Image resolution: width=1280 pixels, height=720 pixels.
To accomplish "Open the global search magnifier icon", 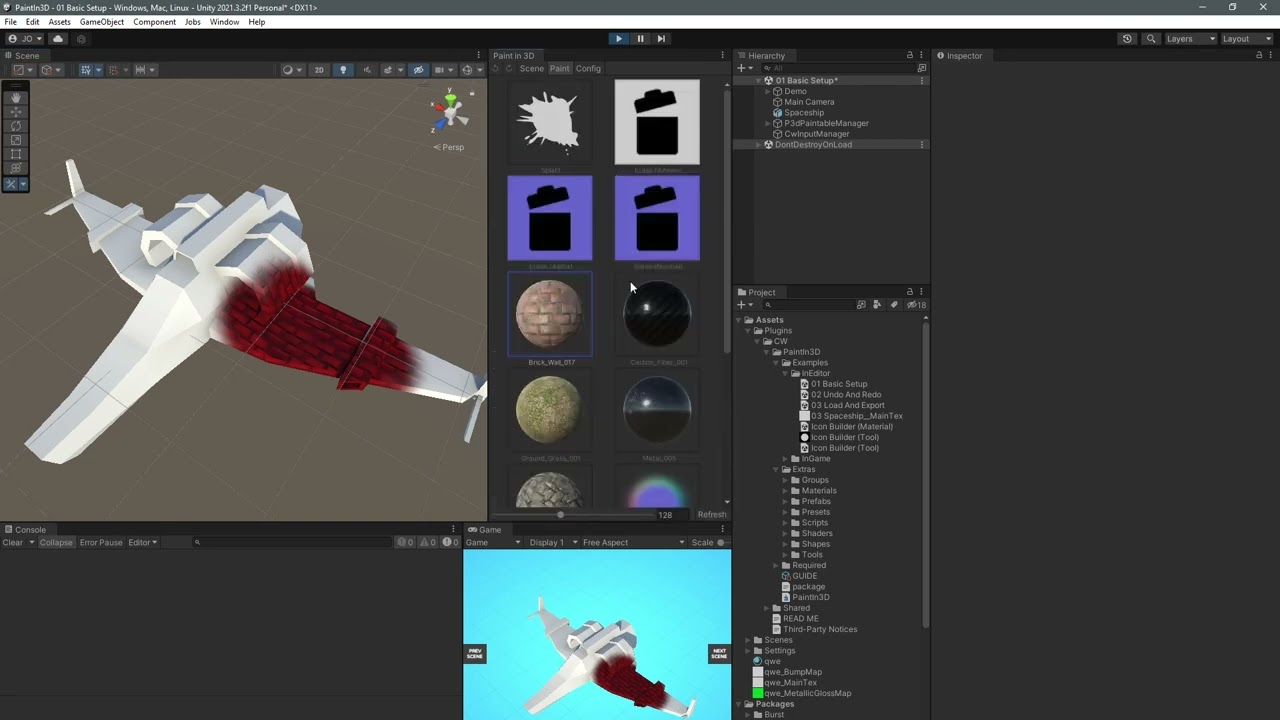I will (x=1151, y=39).
